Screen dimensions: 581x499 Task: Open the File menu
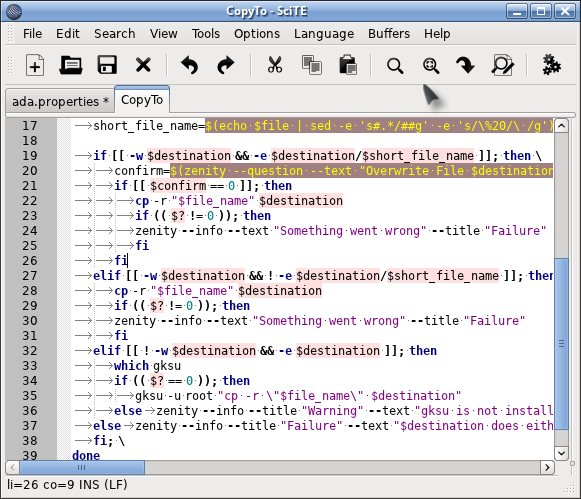pyautogui.click(x=32, y=34)
